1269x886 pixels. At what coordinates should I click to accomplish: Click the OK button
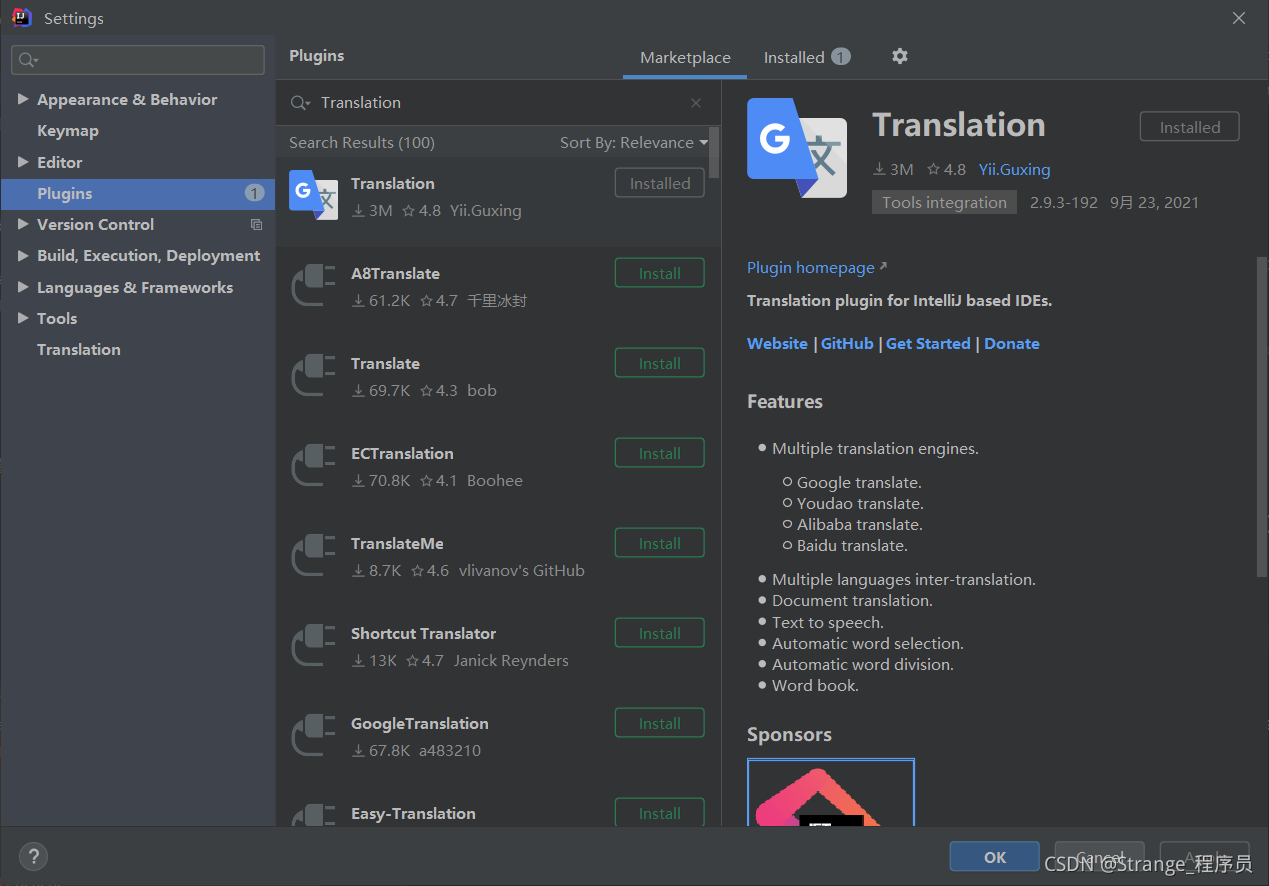(x=995, y=857)
